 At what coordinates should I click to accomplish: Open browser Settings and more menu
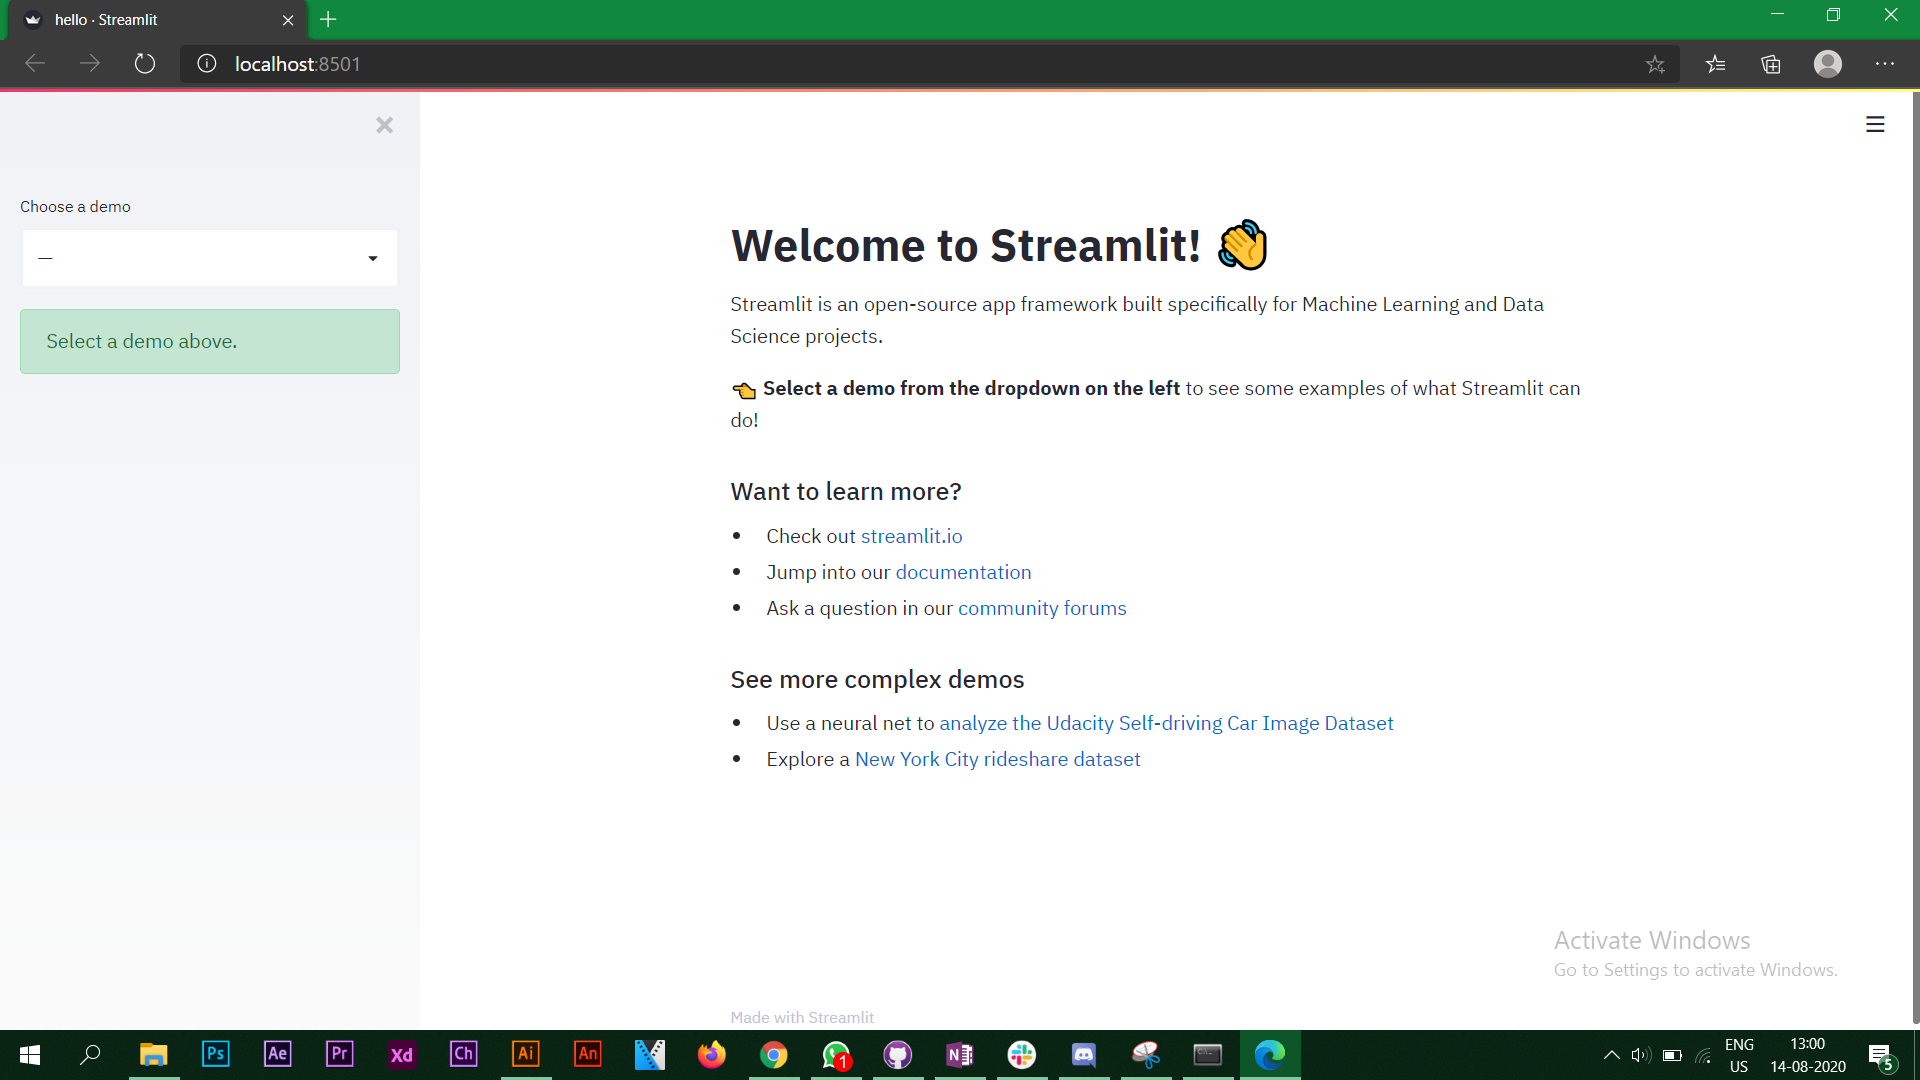(x=1885, y=64)
